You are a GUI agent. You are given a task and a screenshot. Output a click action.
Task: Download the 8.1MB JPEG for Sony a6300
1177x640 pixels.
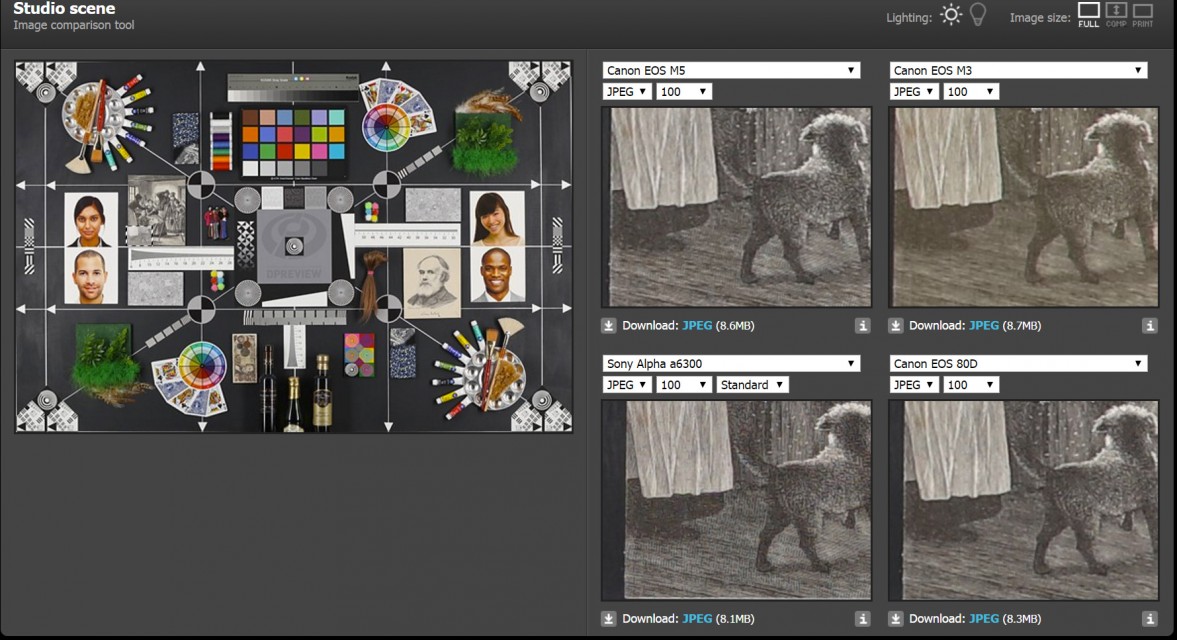point(697,619)
